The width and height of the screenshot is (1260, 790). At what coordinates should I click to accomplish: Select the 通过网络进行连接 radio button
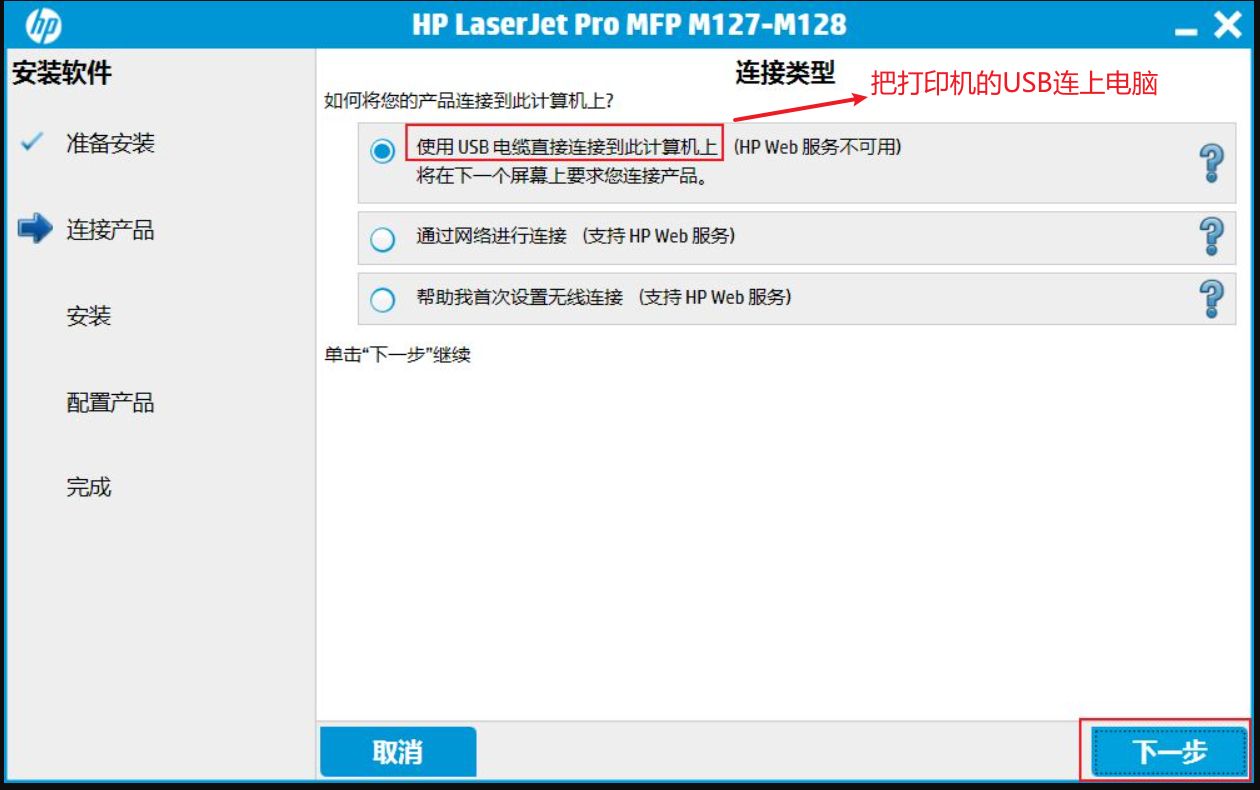[382, 240]
